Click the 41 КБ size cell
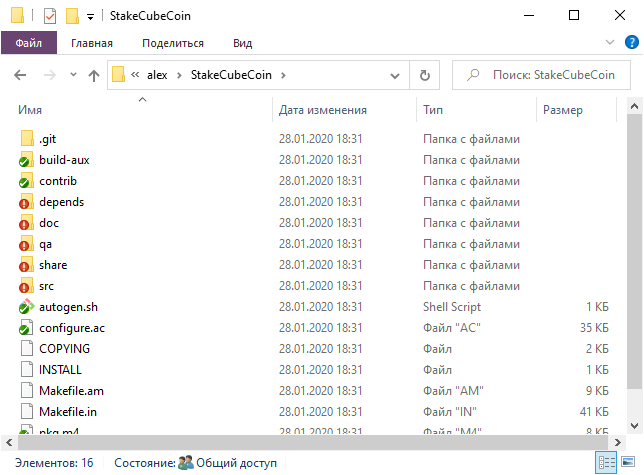The image size is (644, 475). pyautogui.click(x=594, y=411)
